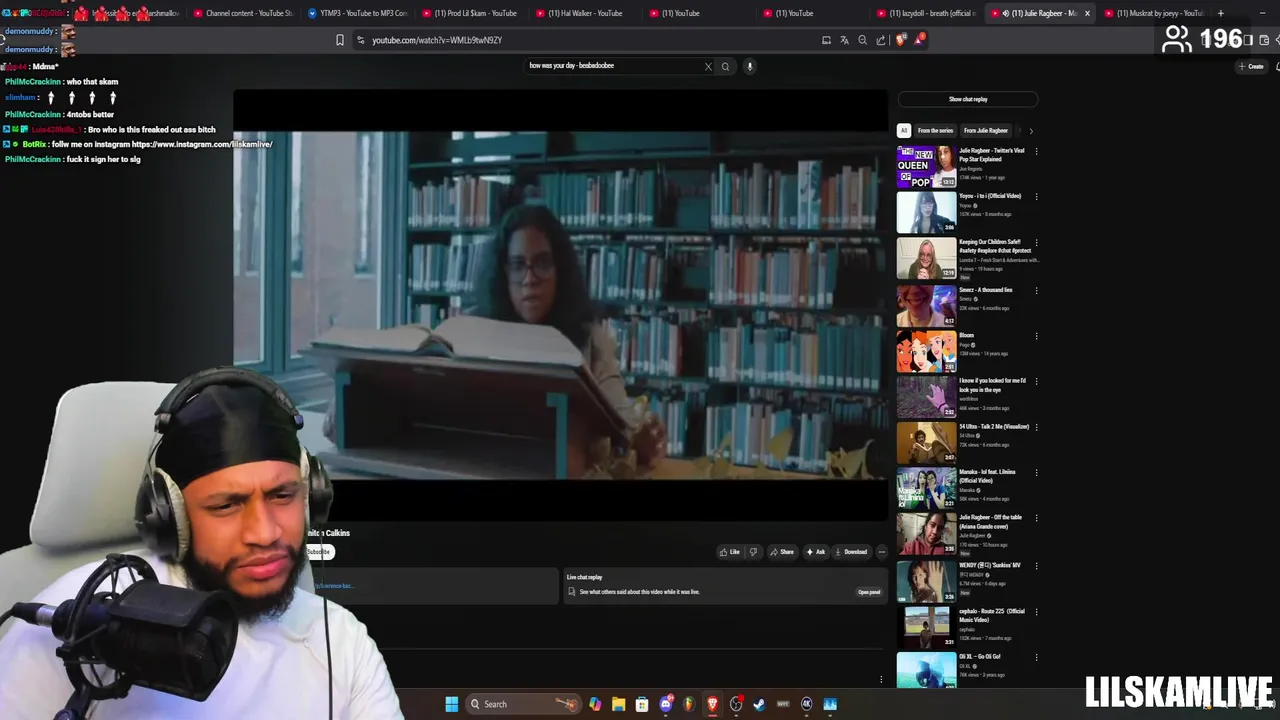Screen dimensions: 1280x720
Task: Select the All filter chip
Action: pos(903,131)
